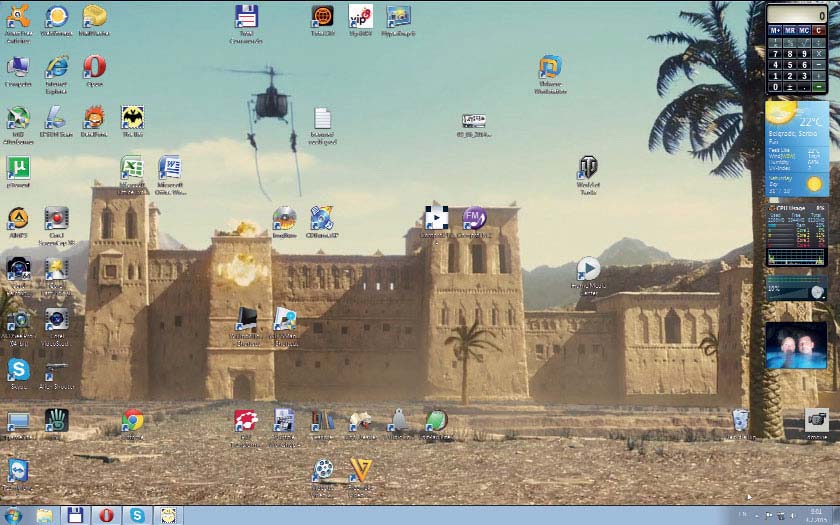
Task: Open the bell icon shortcut
Action: point(399,421)
